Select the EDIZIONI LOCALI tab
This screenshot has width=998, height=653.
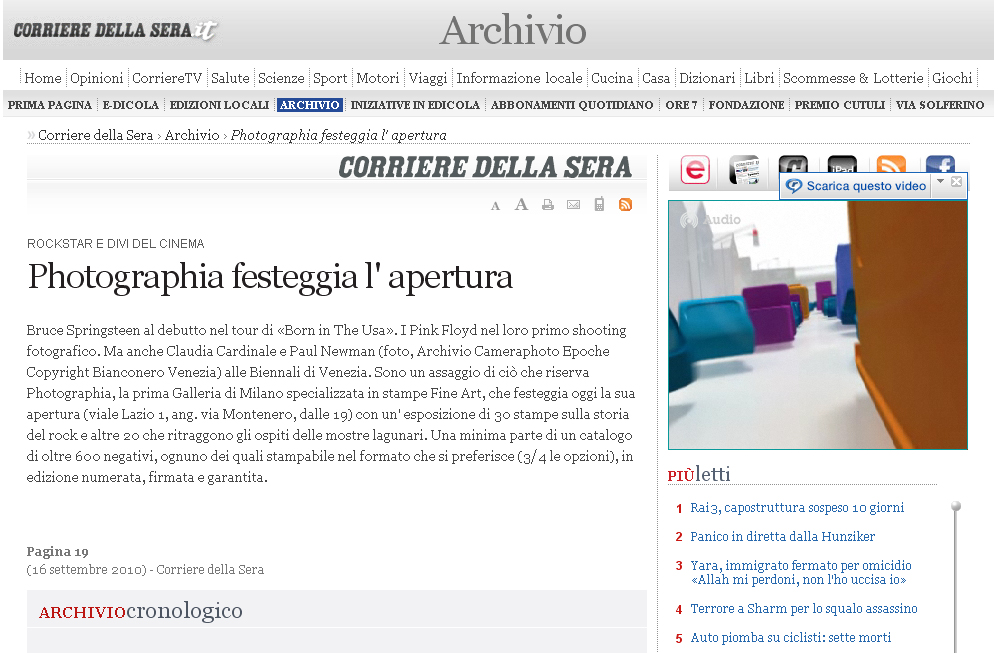[x=219, y=105]
